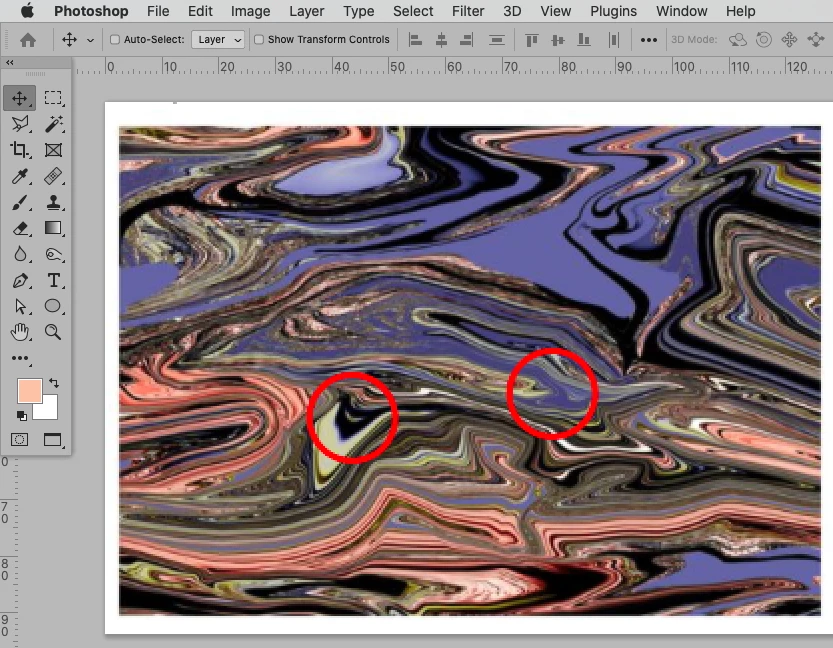Select the Frame tool

(53, 150)
